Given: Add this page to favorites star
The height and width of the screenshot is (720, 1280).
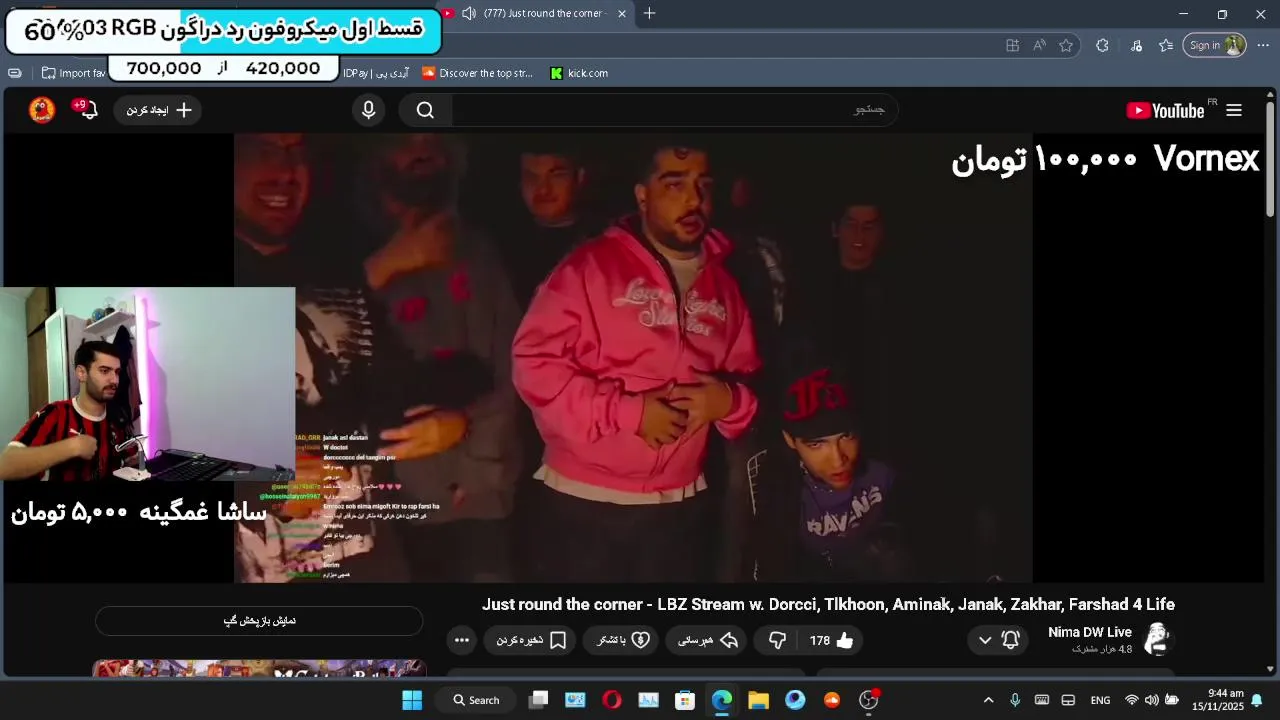Looking at the screenshot, I should [1066, 45].
